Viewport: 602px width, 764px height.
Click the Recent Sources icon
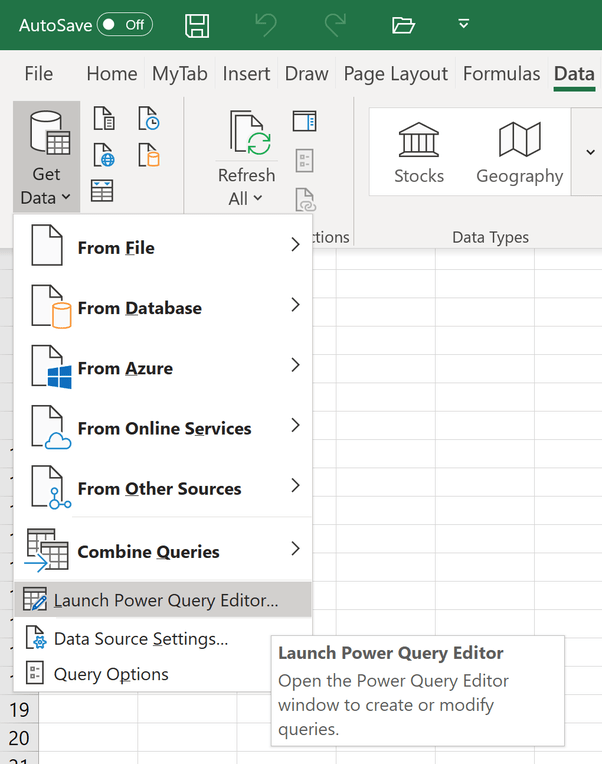(x=149, y=118)
